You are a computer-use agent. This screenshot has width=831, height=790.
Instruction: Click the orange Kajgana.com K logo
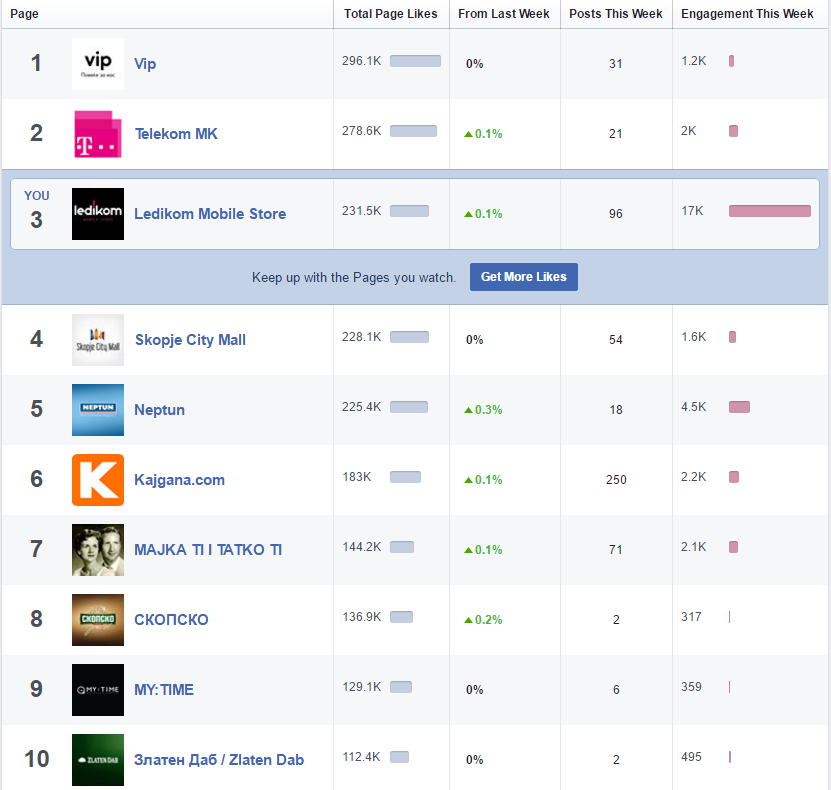[98, 480]
